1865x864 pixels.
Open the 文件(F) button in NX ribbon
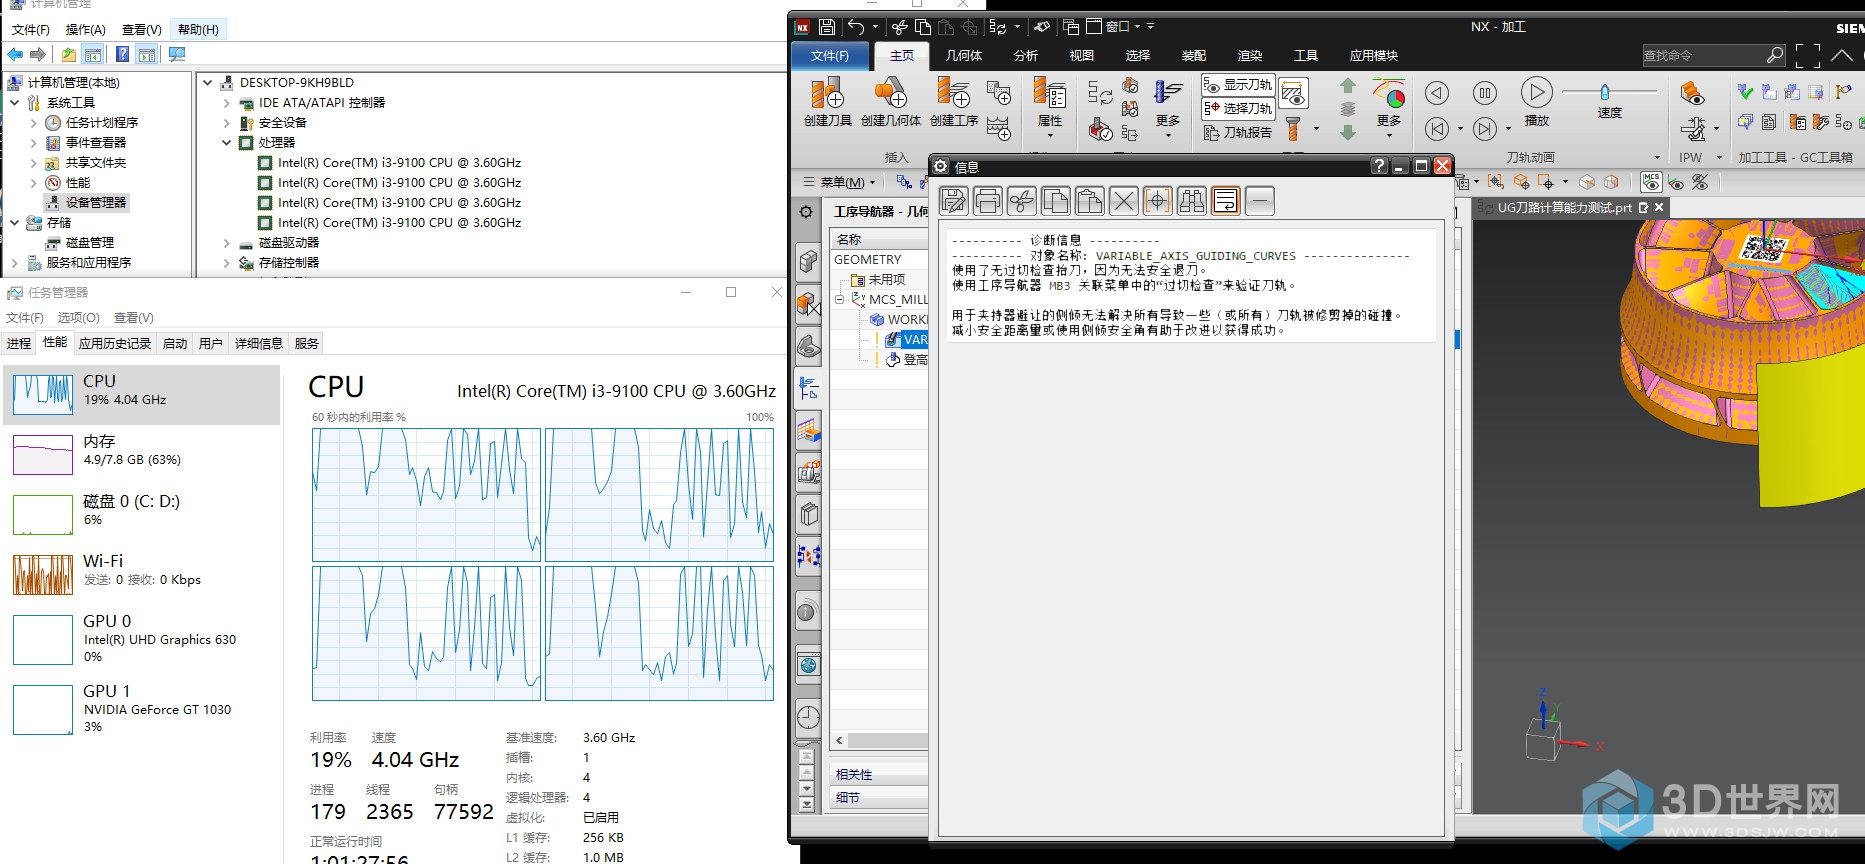pyautogui.click(x=830, y=56)
